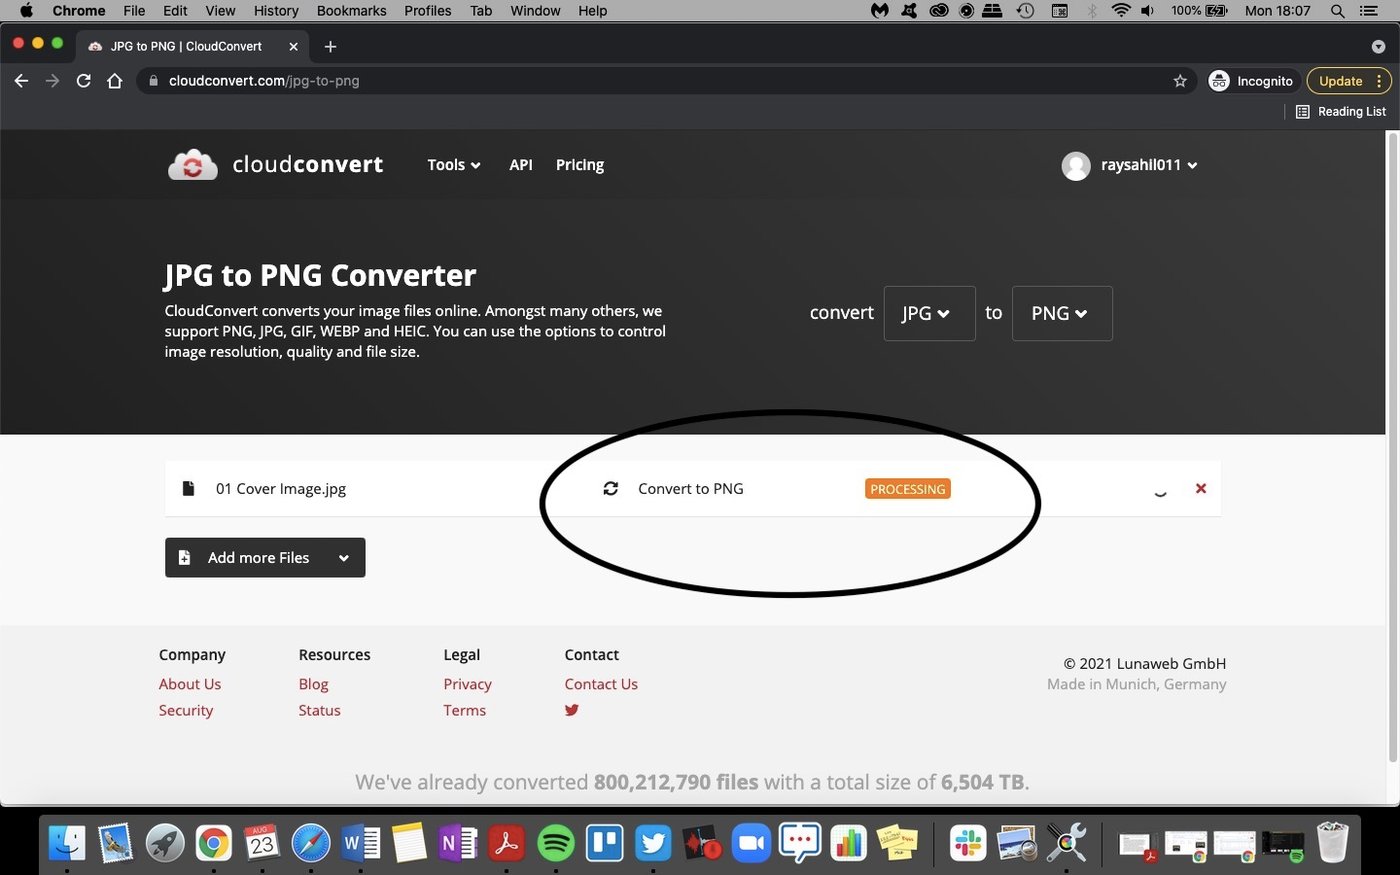
Task: Remove 01 Cover Image.jpg with the red X
Action: 1201,488
